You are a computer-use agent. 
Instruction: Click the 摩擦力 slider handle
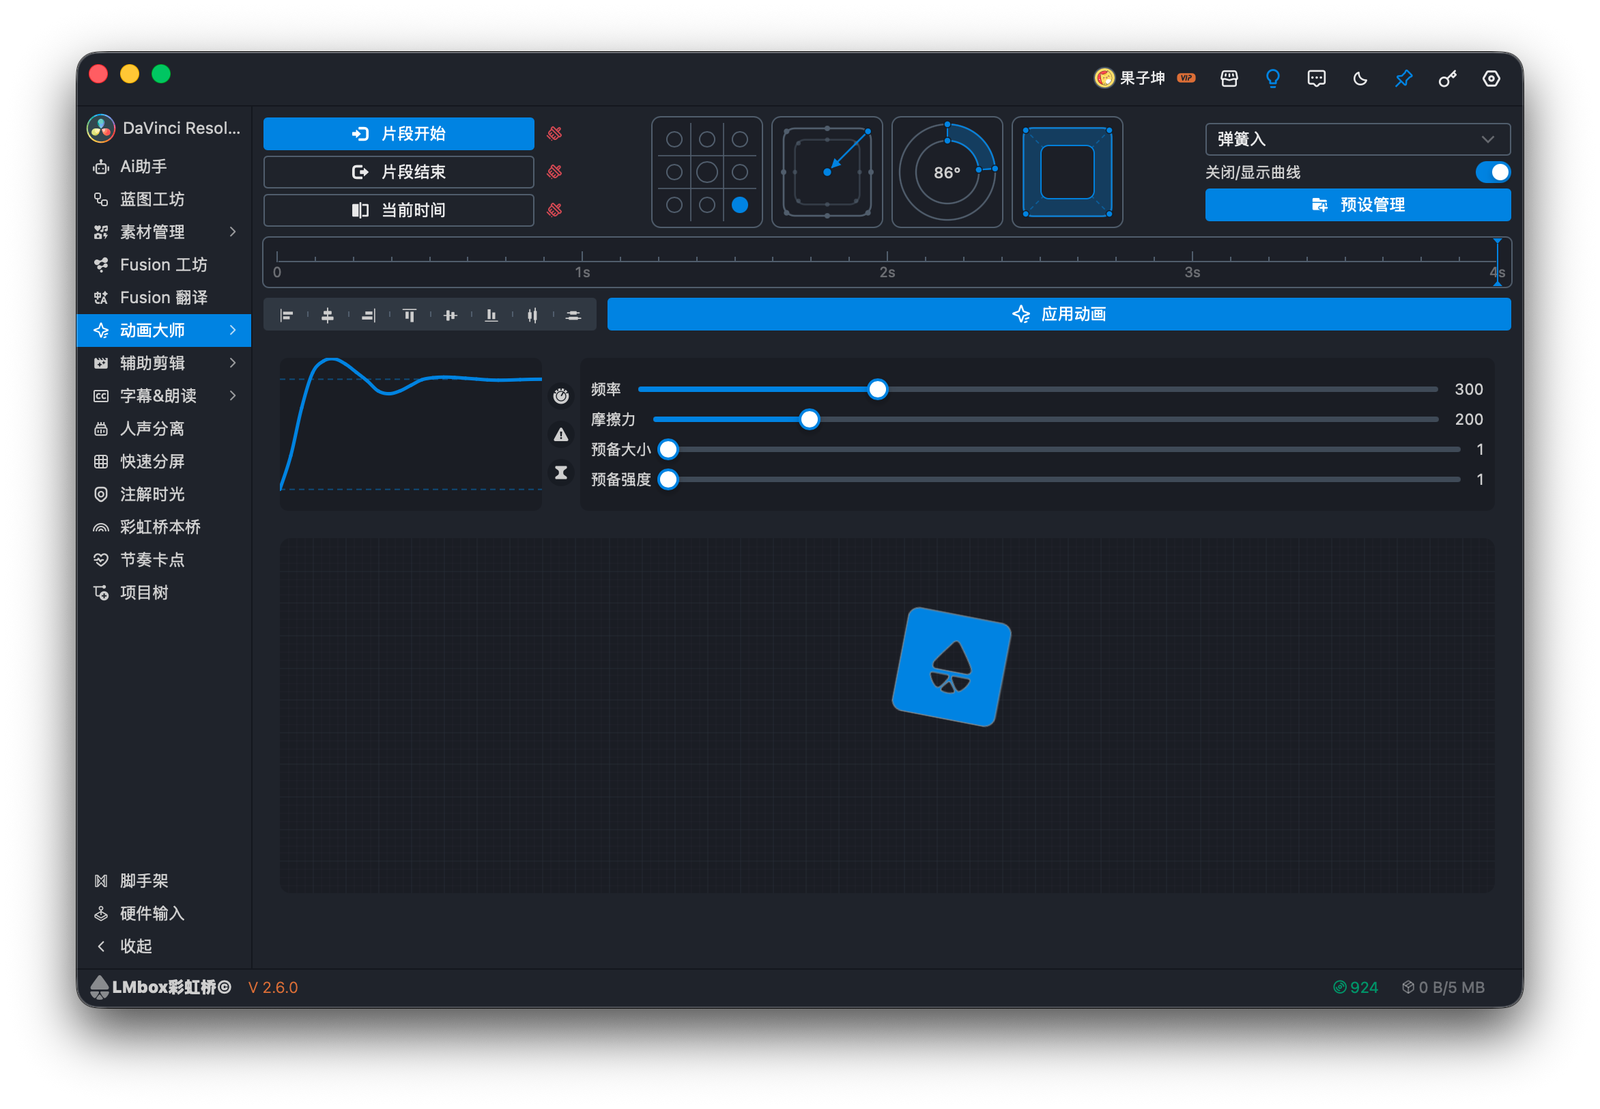pyautogui.click(x=809, y=419)
